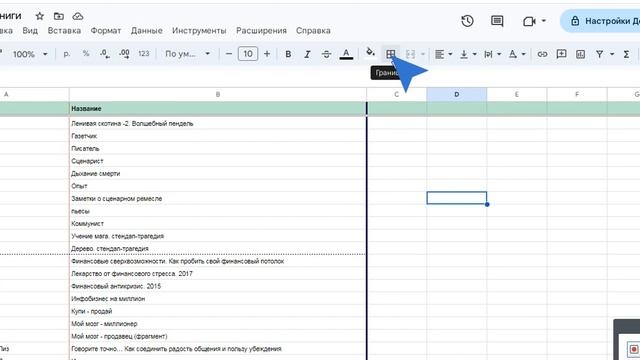Click the move to folder icon
The image size is (640, 360).
[x=59, y=16]
